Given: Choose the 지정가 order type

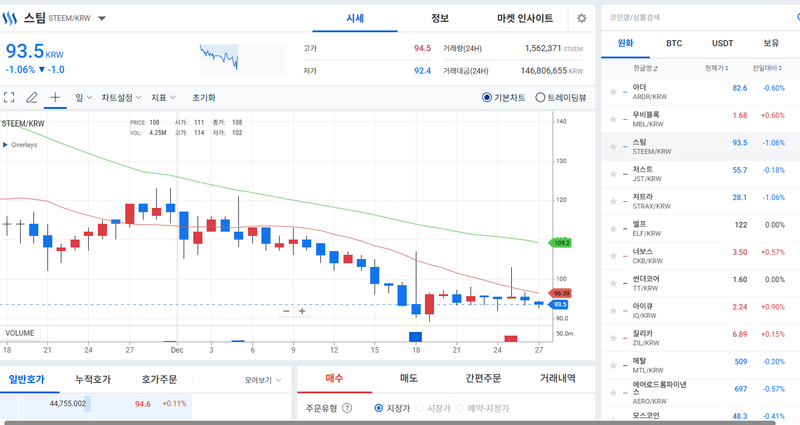Looking at the screenshot, I should [379, 408].
